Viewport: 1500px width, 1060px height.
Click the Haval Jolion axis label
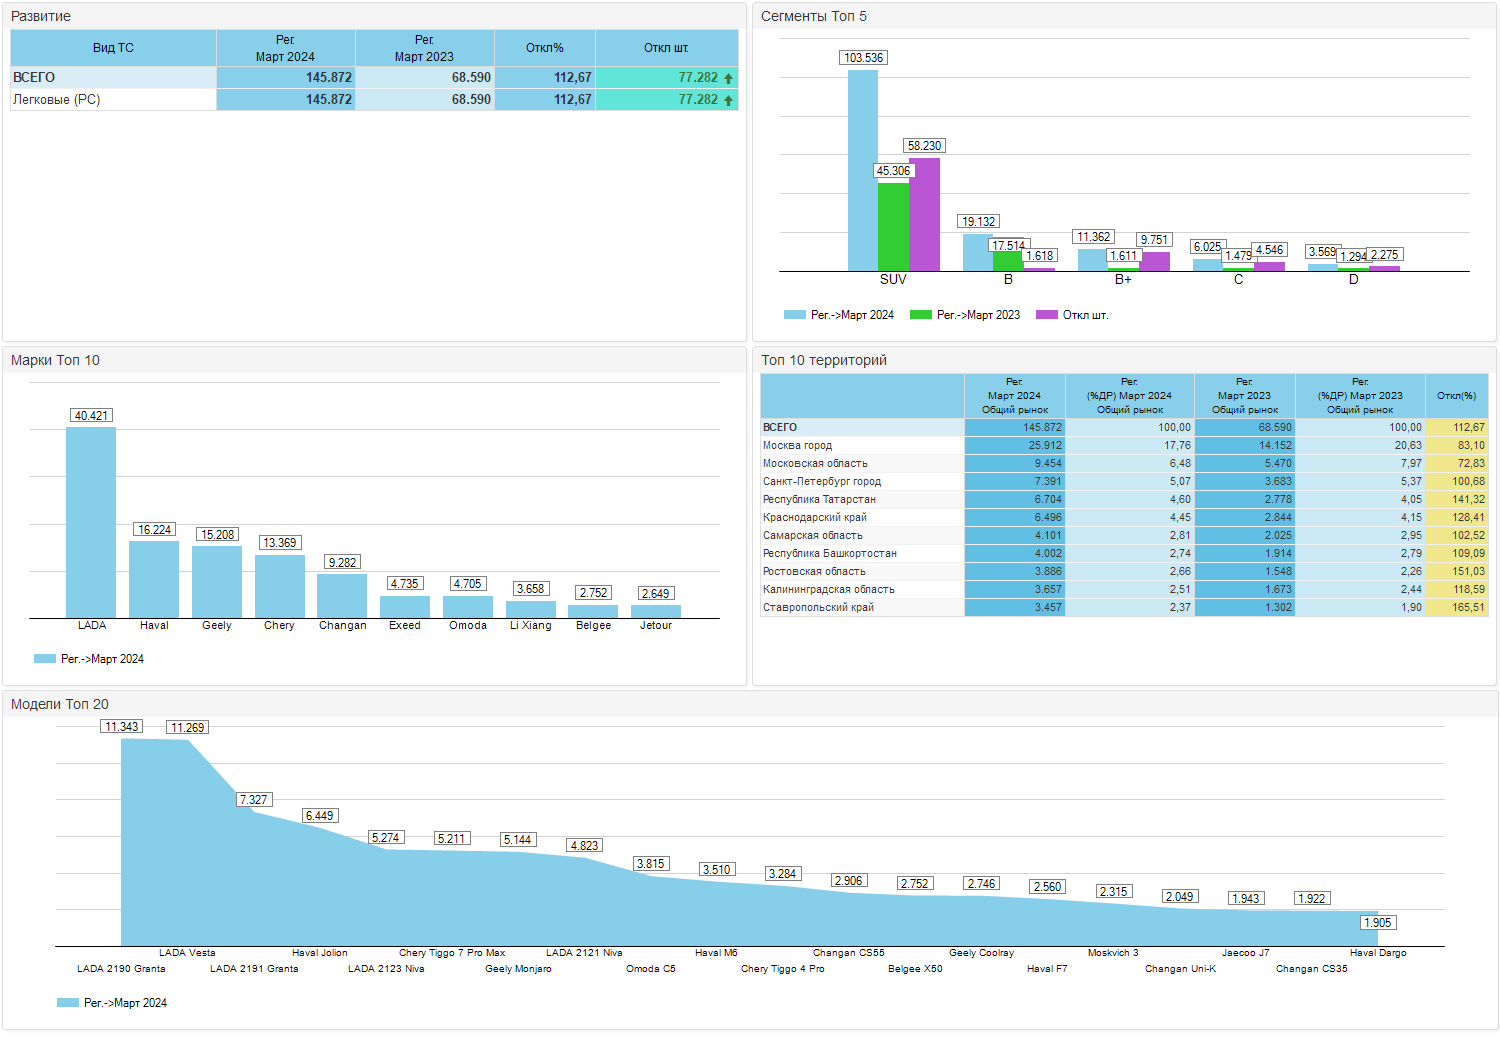click(x=320, y=953)
